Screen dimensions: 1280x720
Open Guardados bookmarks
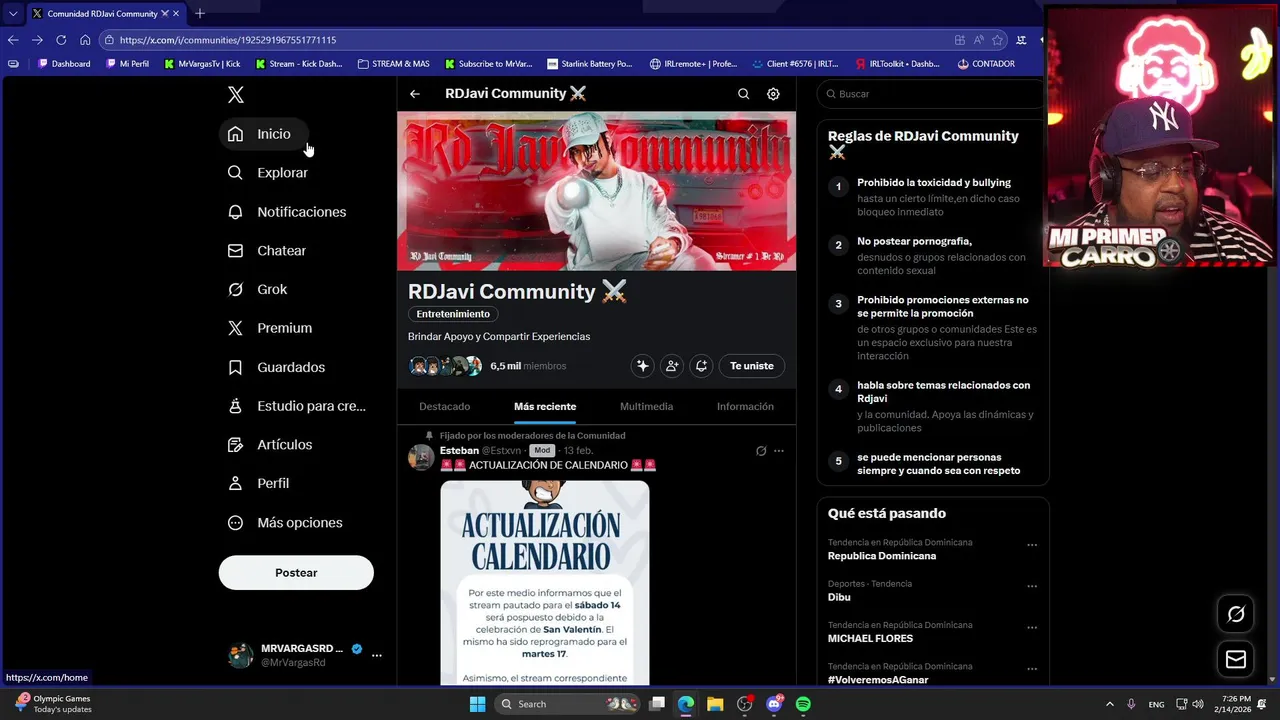click(277, 367)
